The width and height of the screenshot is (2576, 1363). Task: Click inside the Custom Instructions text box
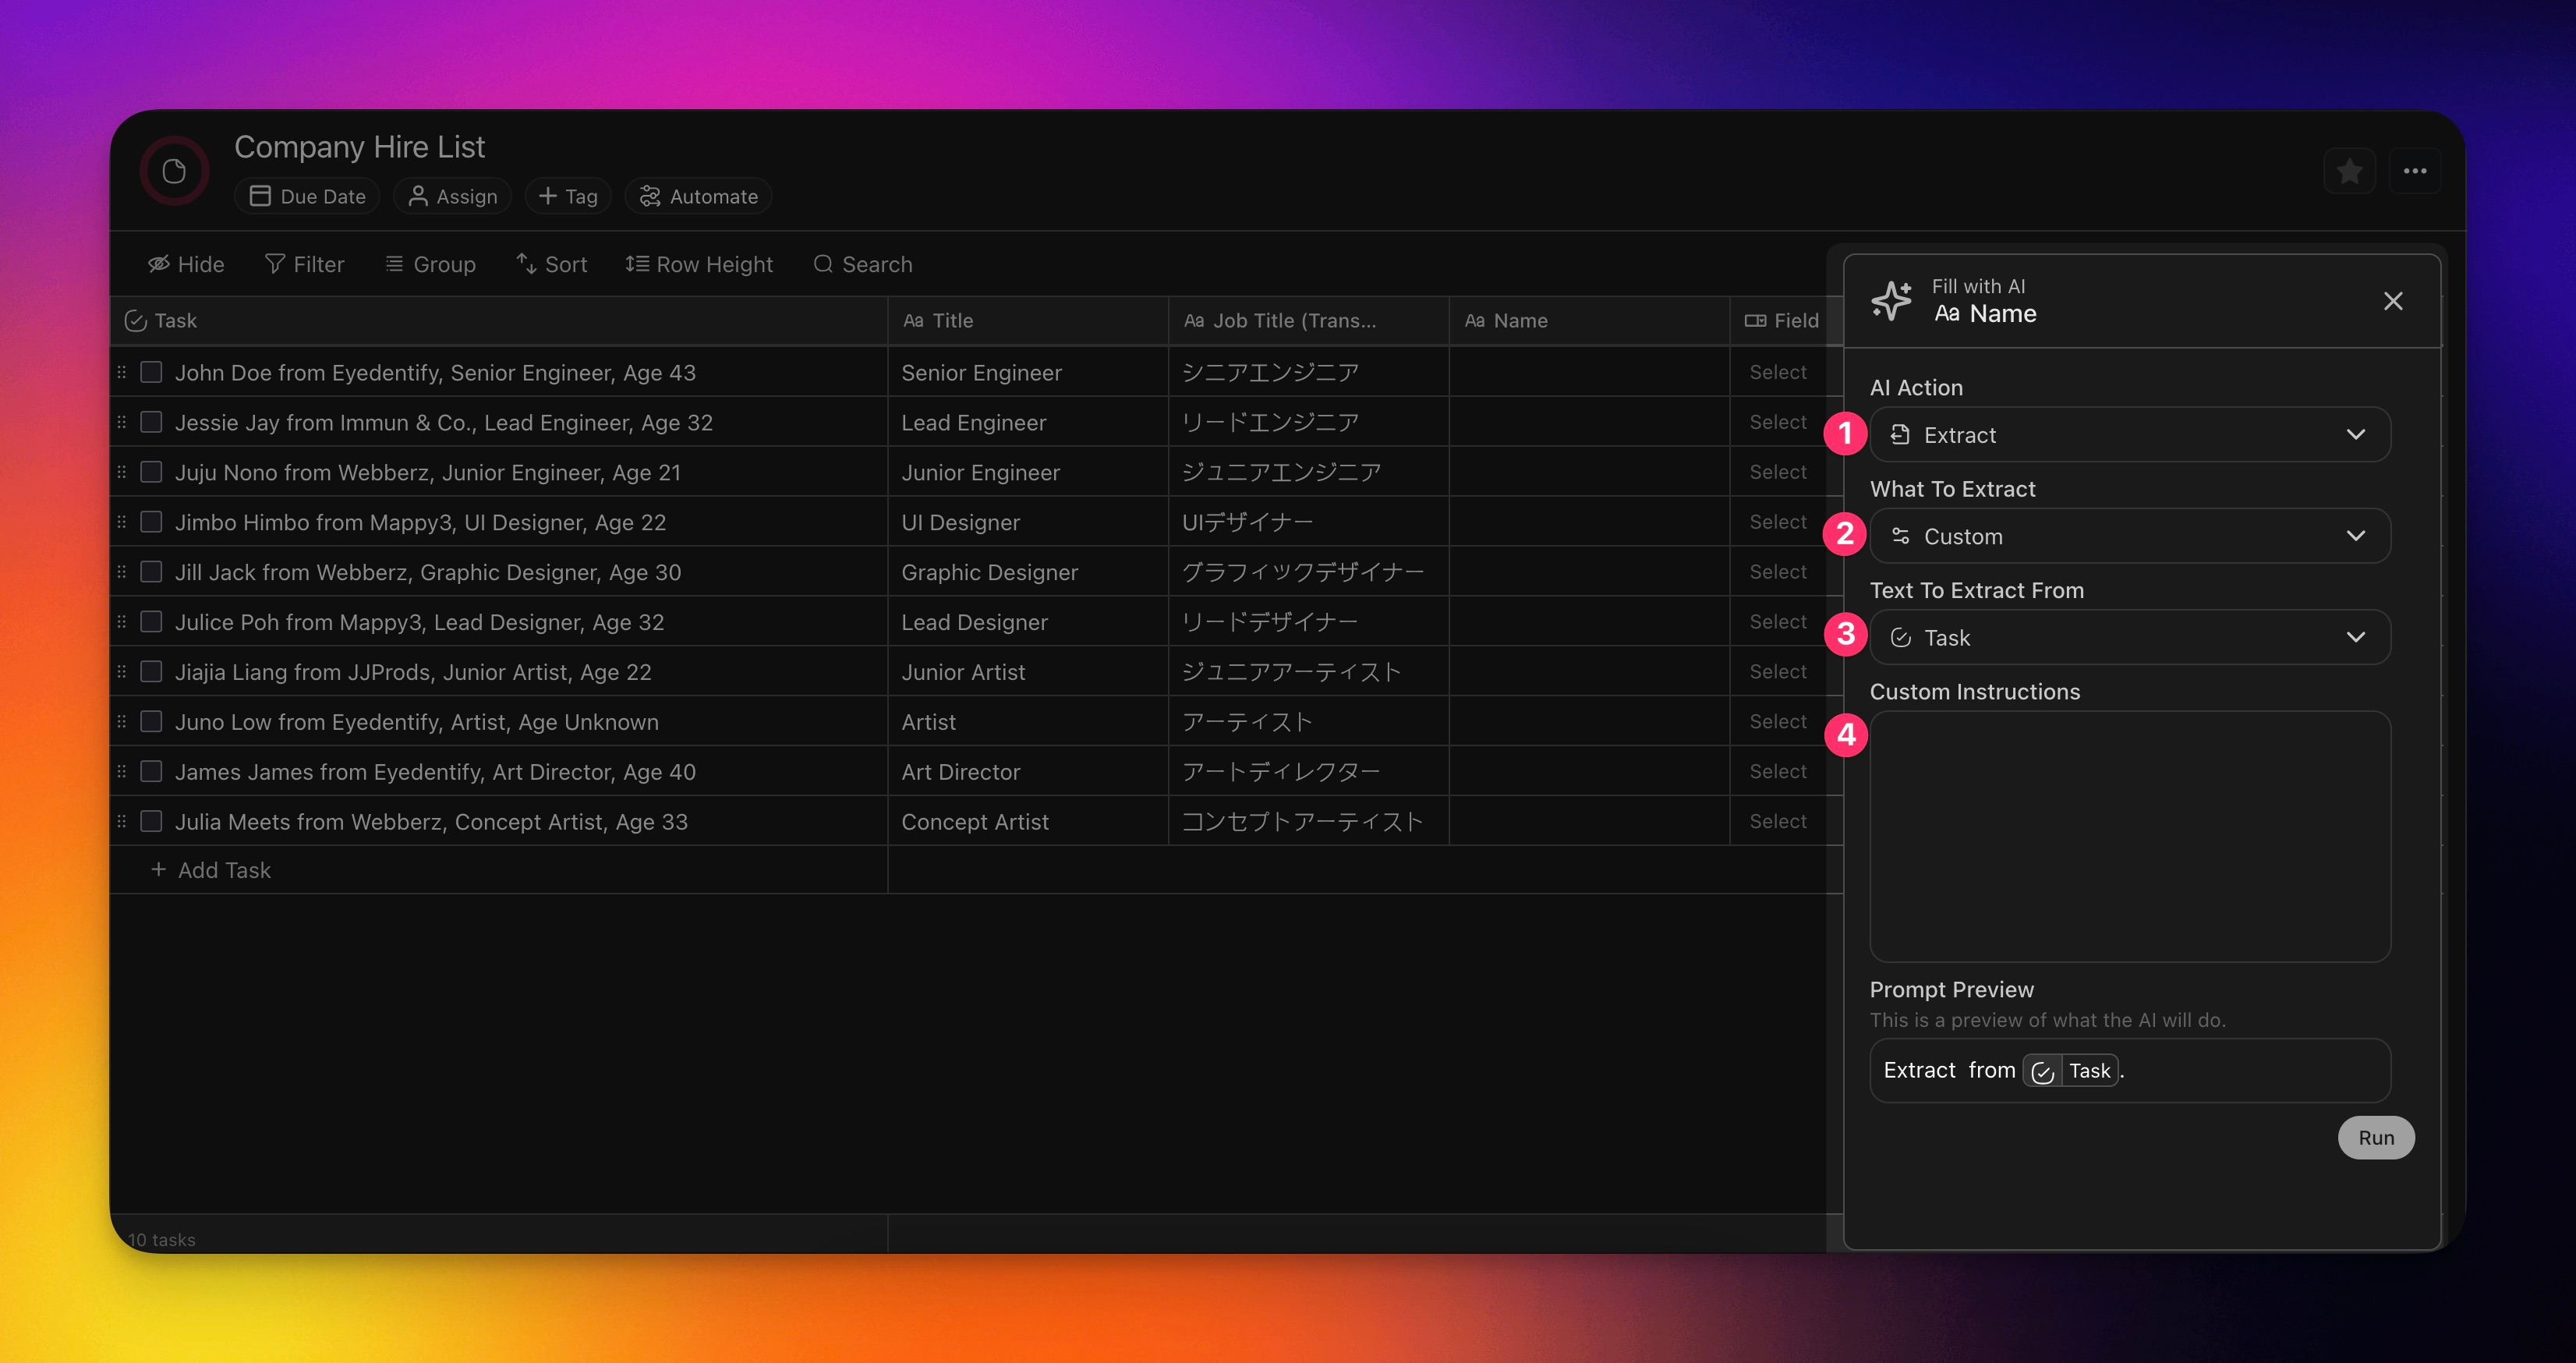[2129, 836]
